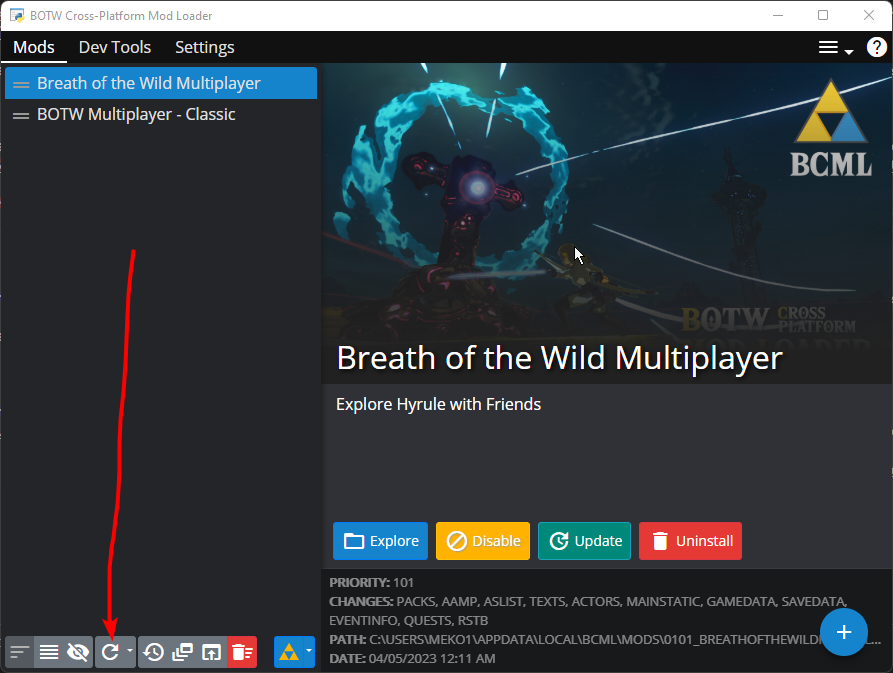Click the blue plus install-mod button
The image size is (893, 673).
point(843,632)
